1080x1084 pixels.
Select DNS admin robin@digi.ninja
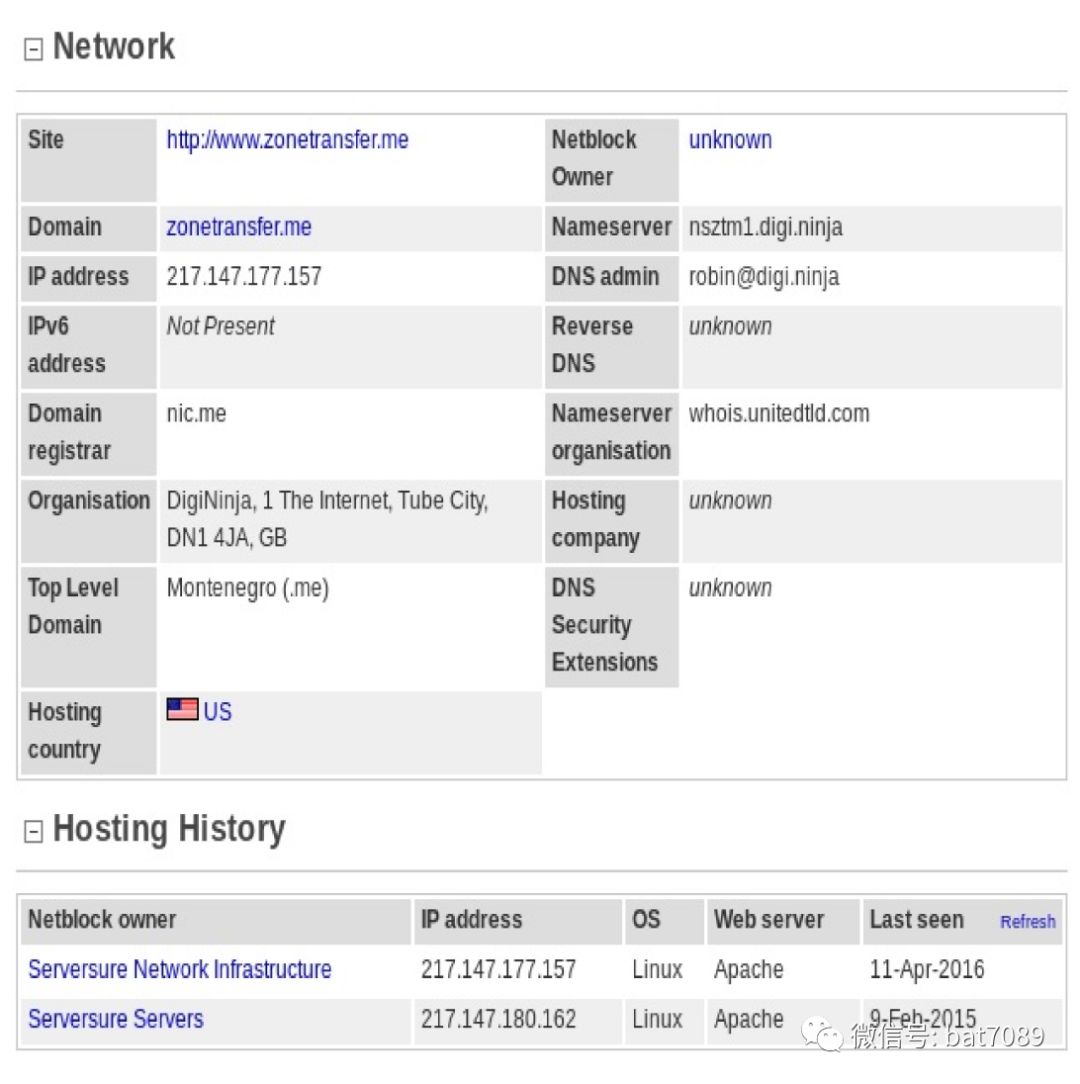(764, 277)
